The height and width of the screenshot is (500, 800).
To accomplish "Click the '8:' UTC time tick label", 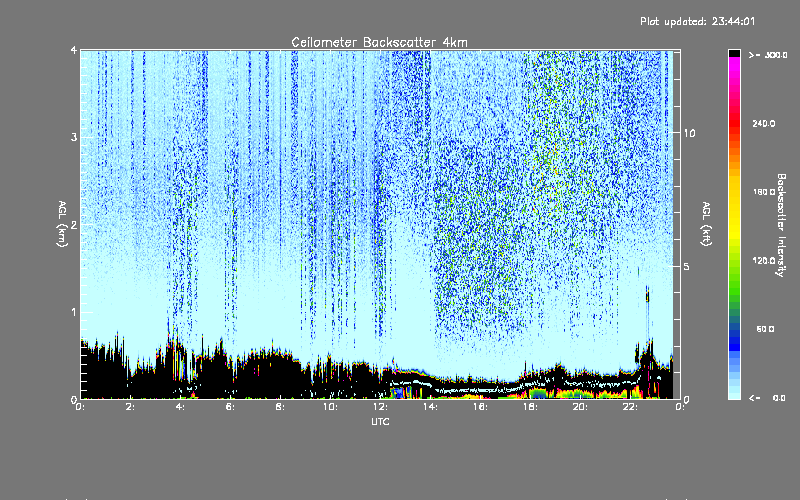I will pos(280,407).
